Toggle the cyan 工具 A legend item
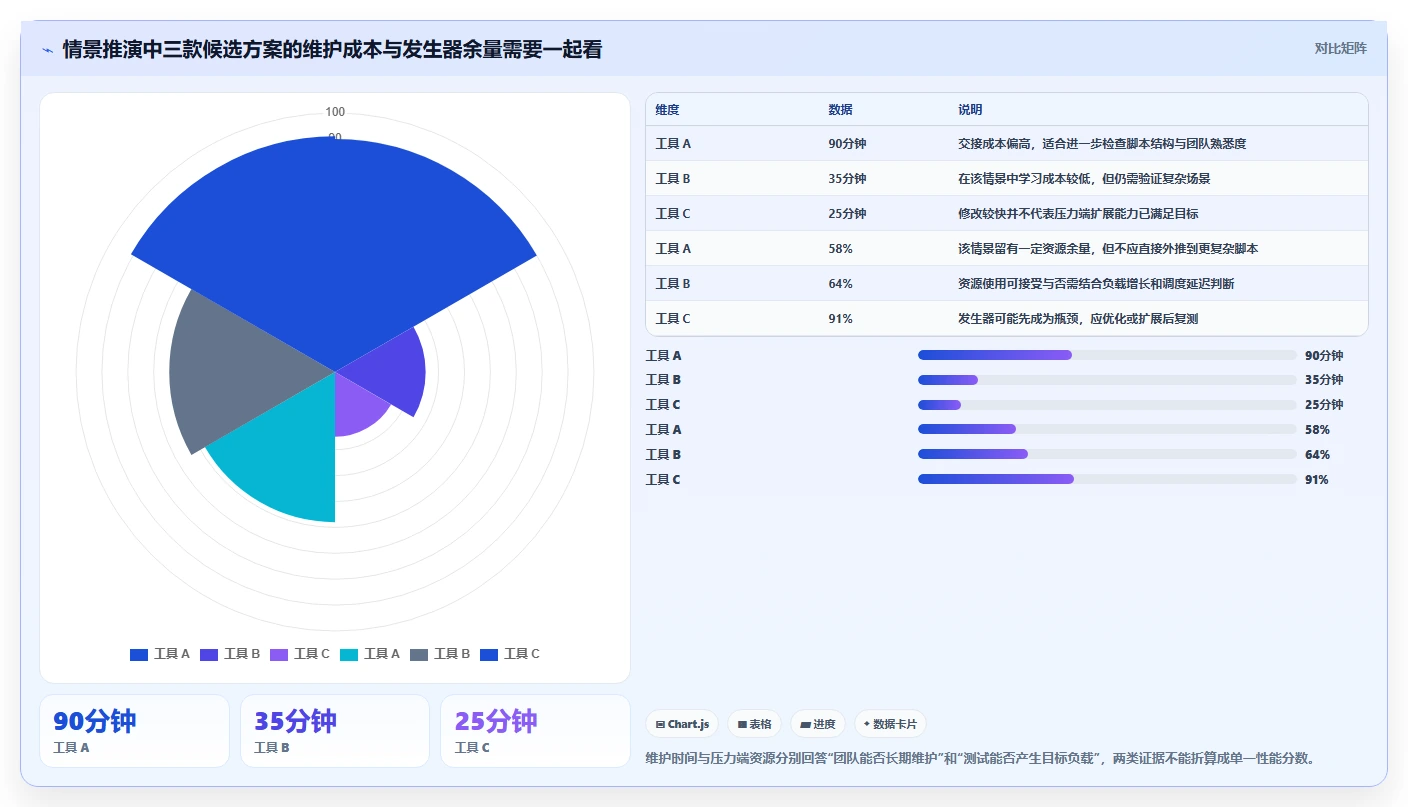This screenshot has height=807, width=1408. tap(370, 654)
